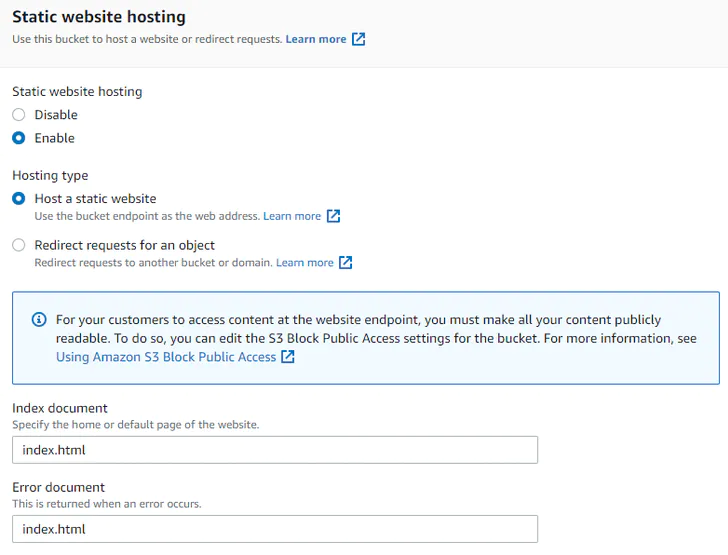Click the Index document field label
This screenshot has height=555, width=728.
(60, 408)
